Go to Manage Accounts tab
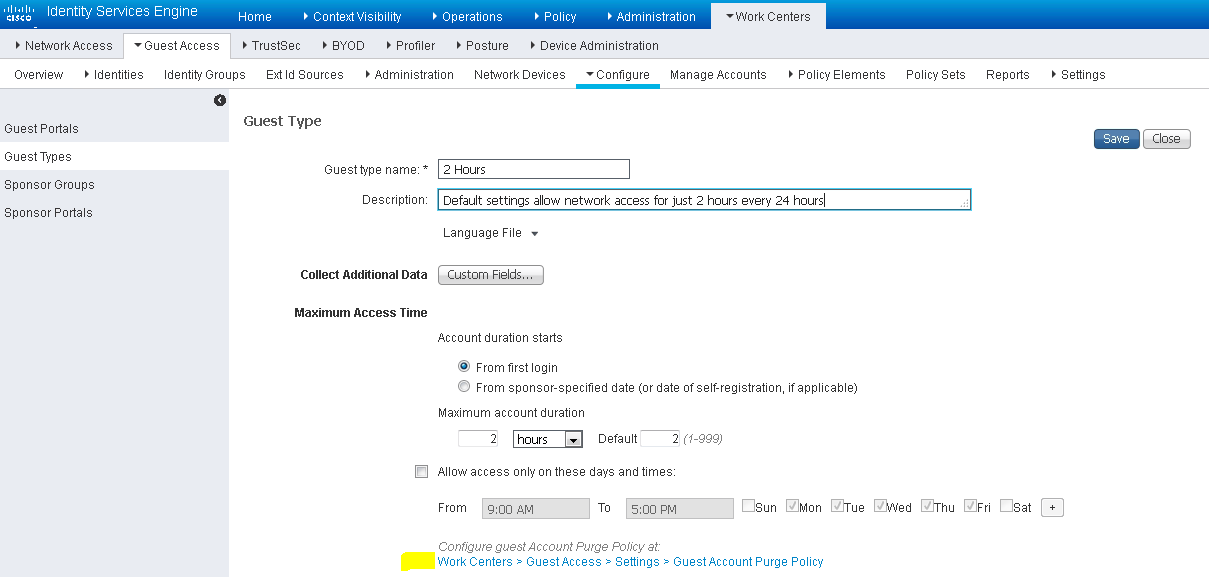The width and height of the screenshot is (1209, 577). pyautogui.click(x=718, y=75)
